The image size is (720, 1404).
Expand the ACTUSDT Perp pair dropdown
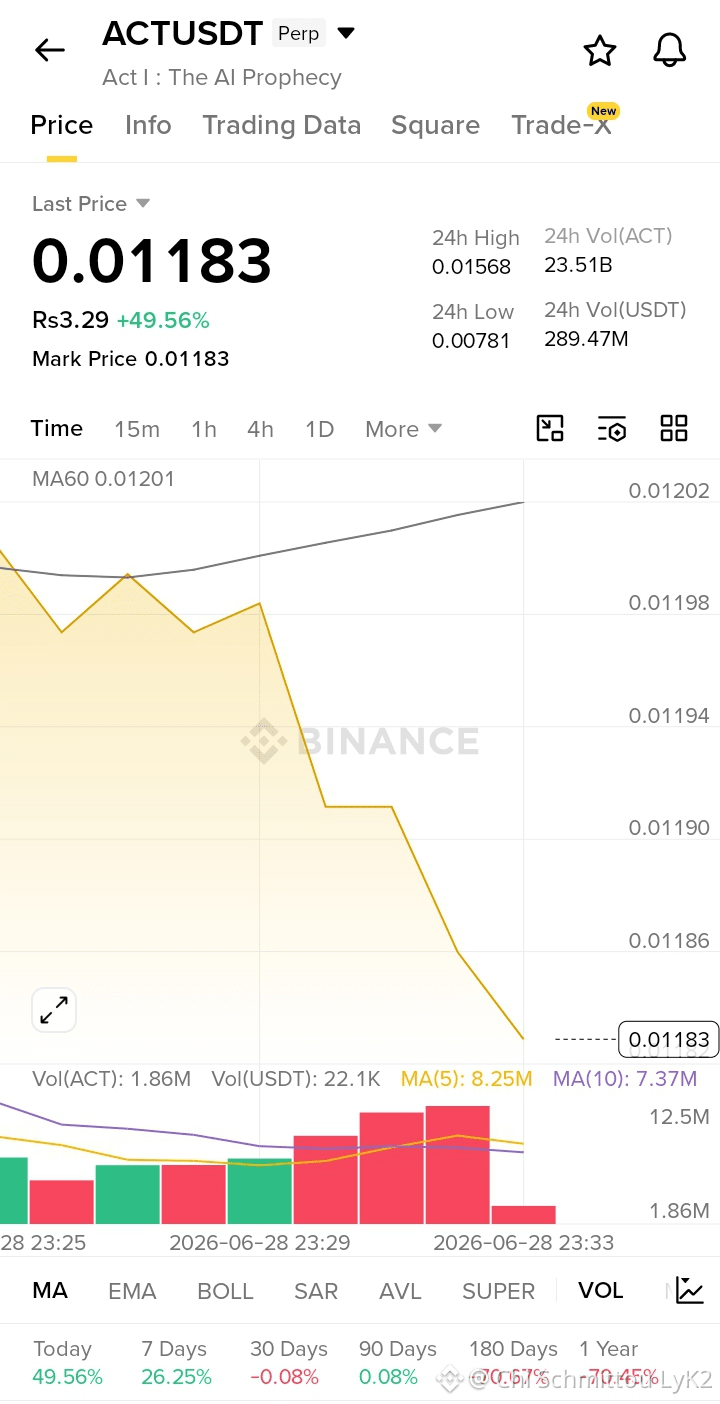tap(346, 33)
